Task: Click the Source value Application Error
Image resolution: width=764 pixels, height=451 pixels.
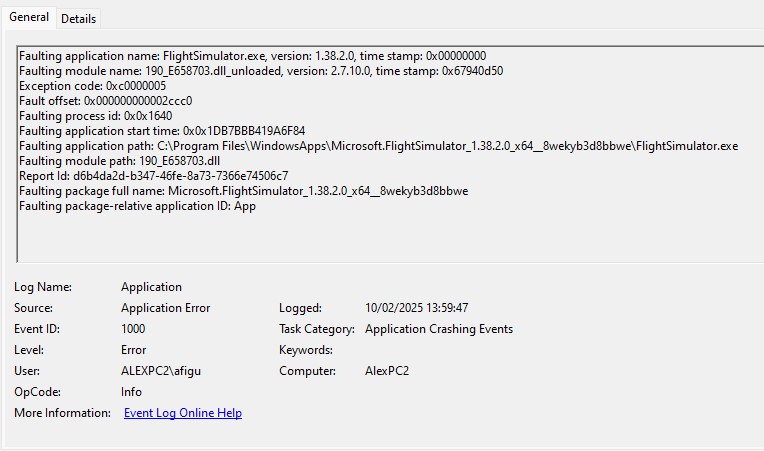Action: point(165,308)
